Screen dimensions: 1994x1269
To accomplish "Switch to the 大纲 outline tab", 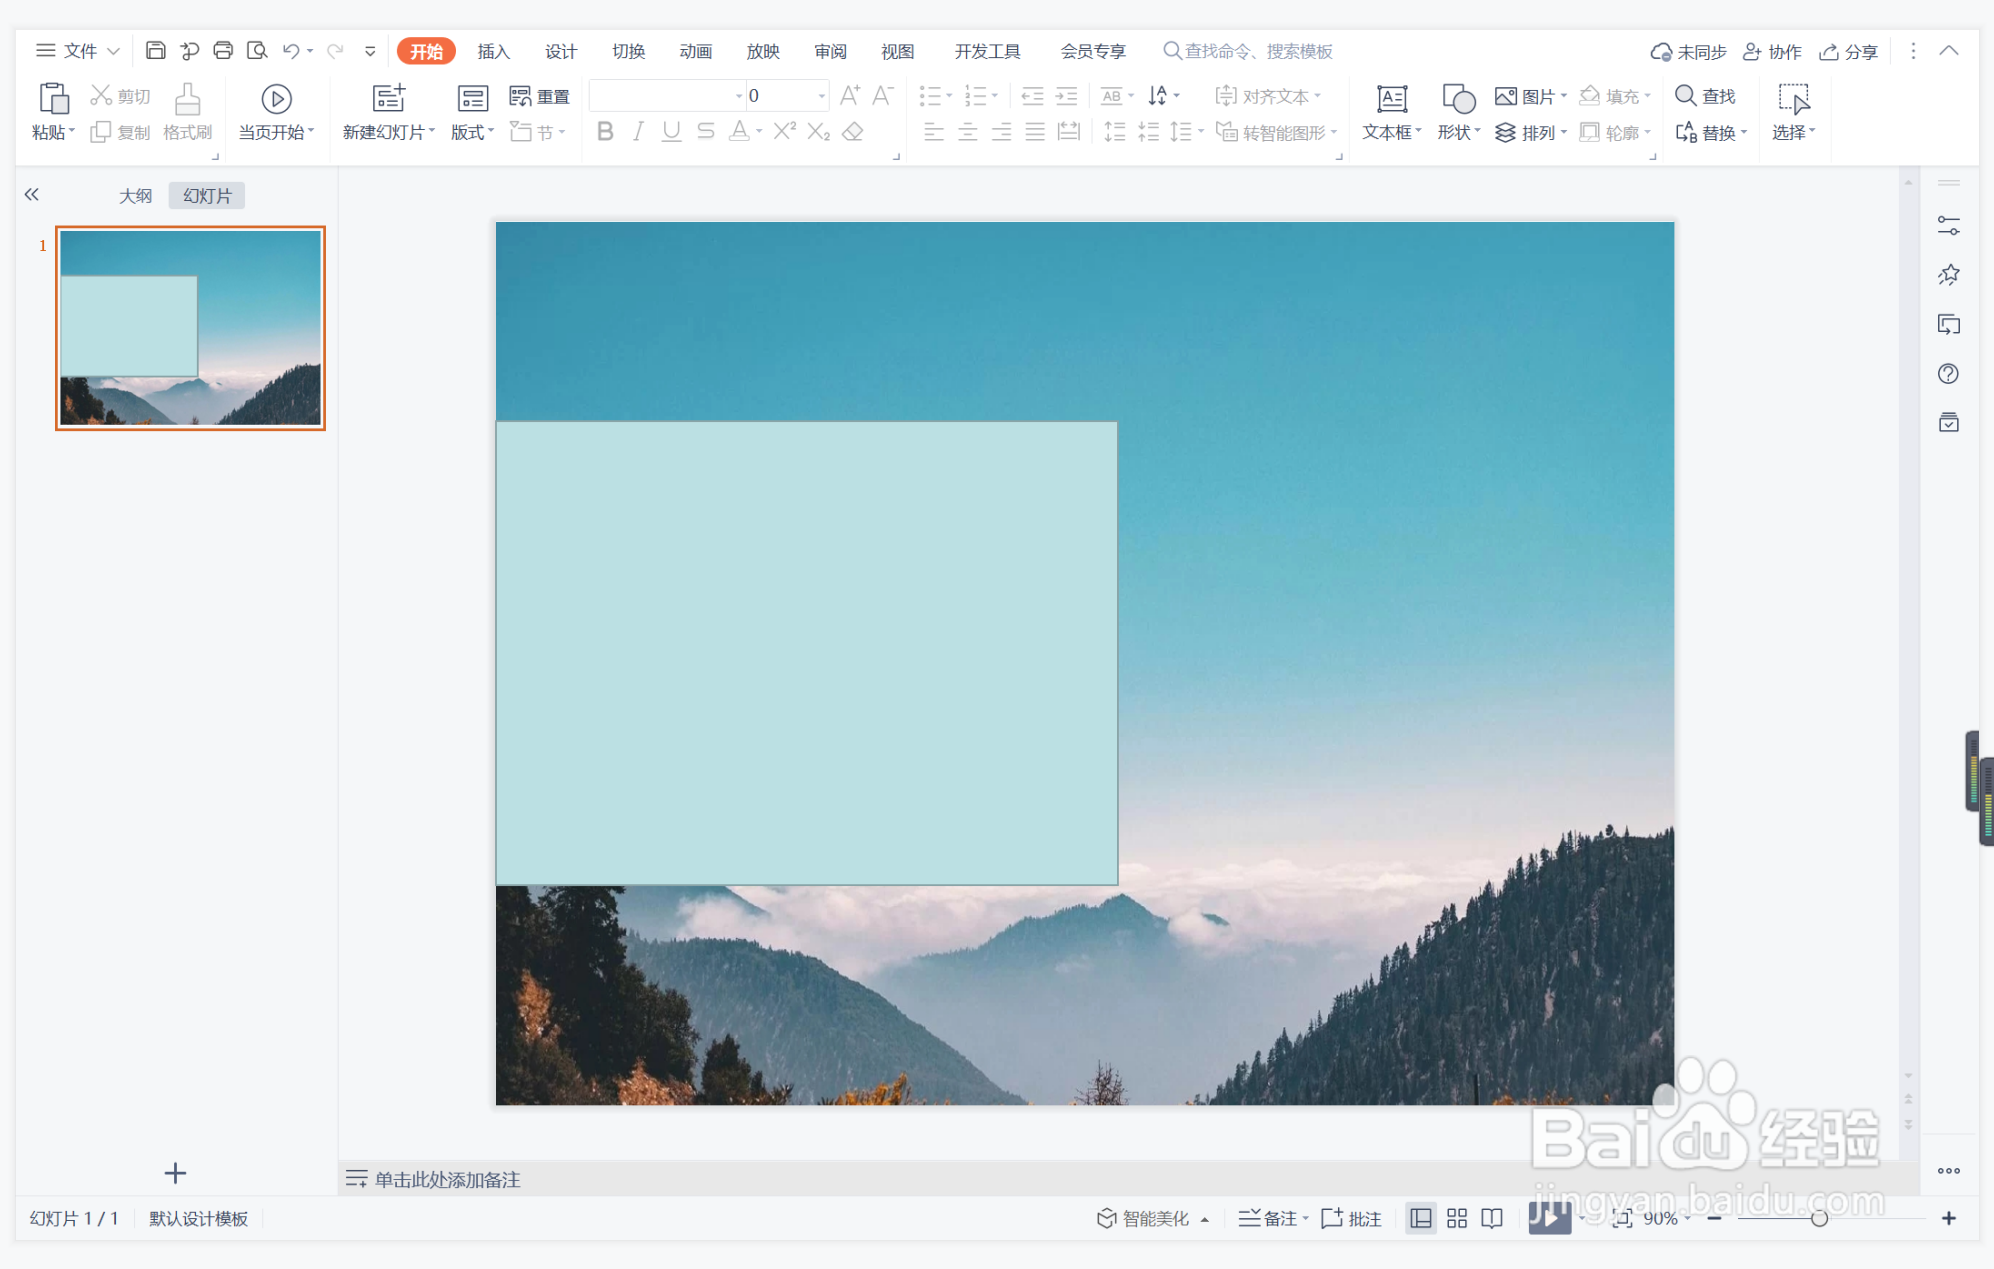I will click(135, 196).
